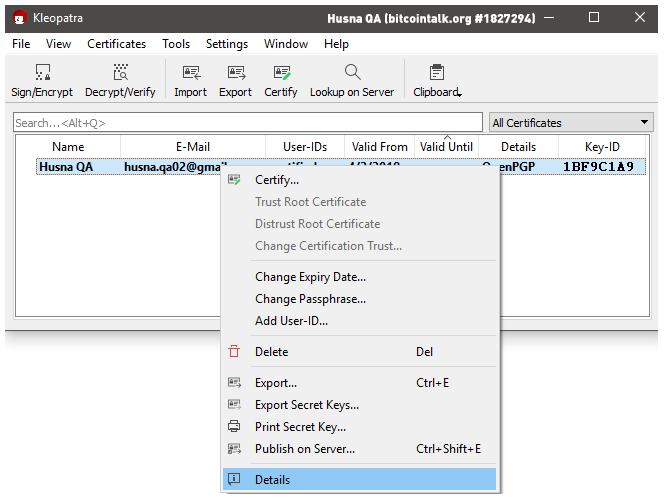Select Export Secret Keys... entry
The height and width of the screenshot is (500, 664).
359,405
